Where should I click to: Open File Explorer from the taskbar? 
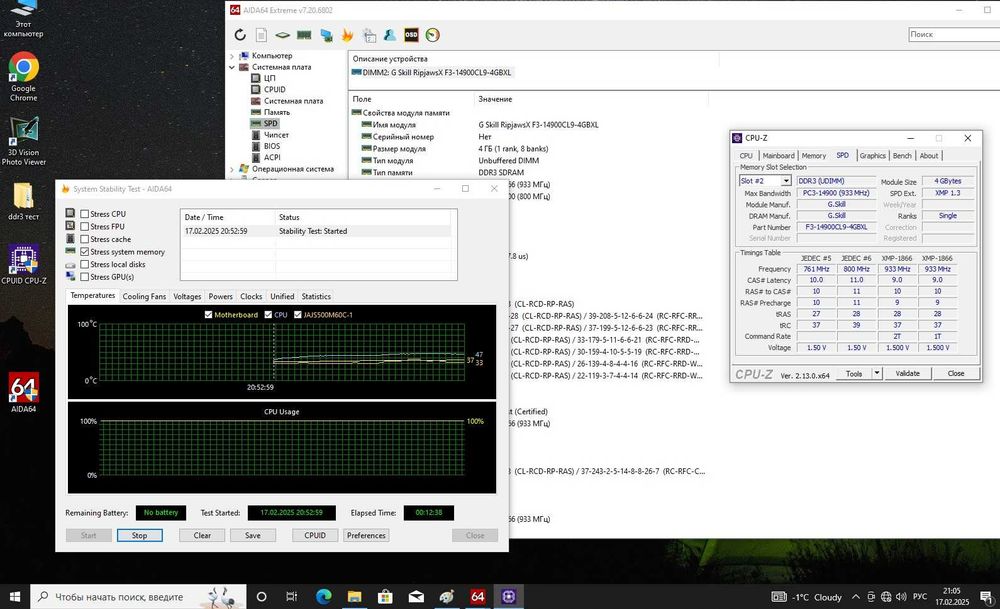[x=355, y=596]
